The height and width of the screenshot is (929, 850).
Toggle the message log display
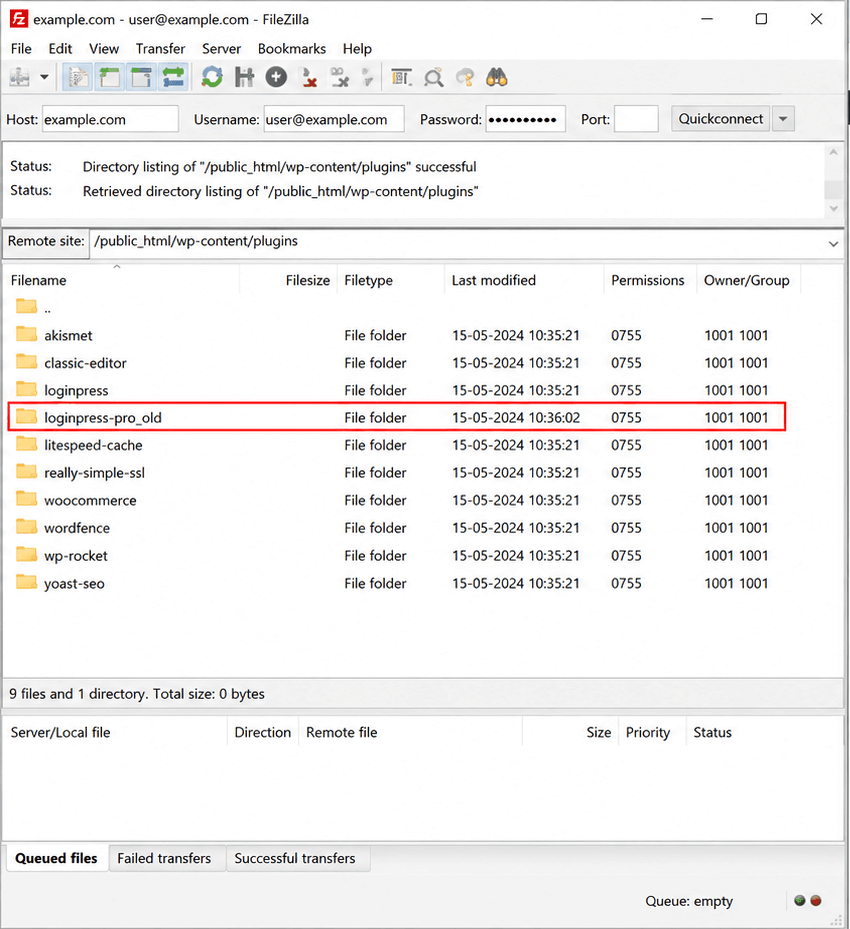[x=78, y=77]
